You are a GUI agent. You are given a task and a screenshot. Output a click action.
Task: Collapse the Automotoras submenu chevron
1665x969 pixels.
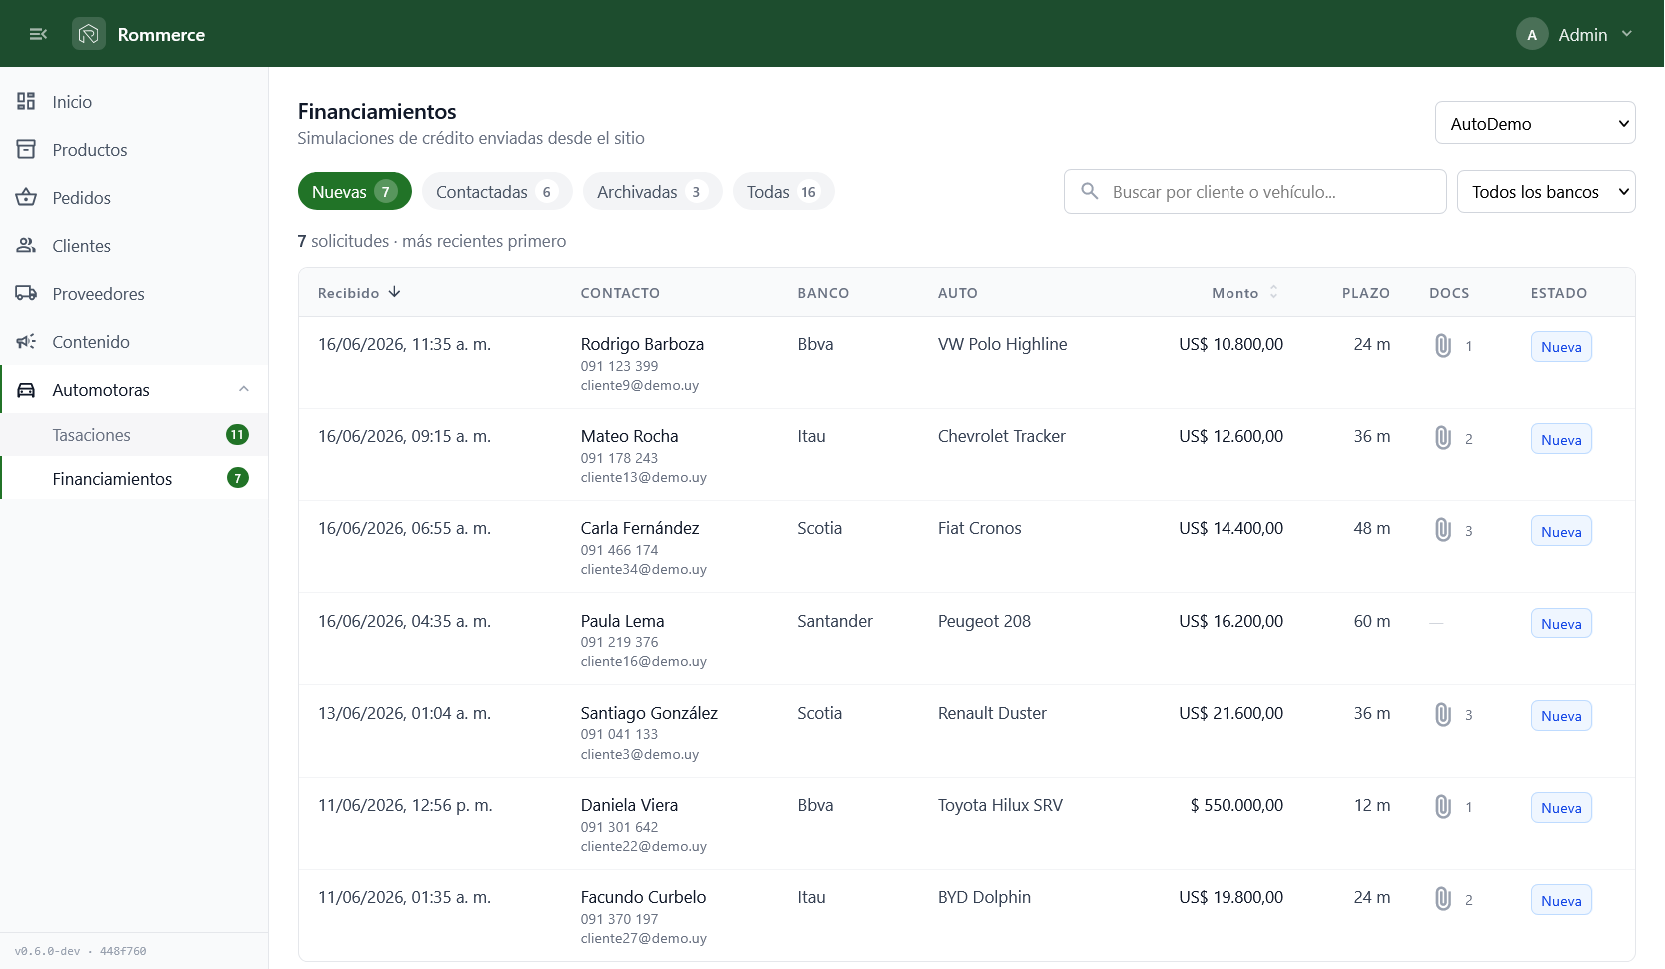coord(244,389)
